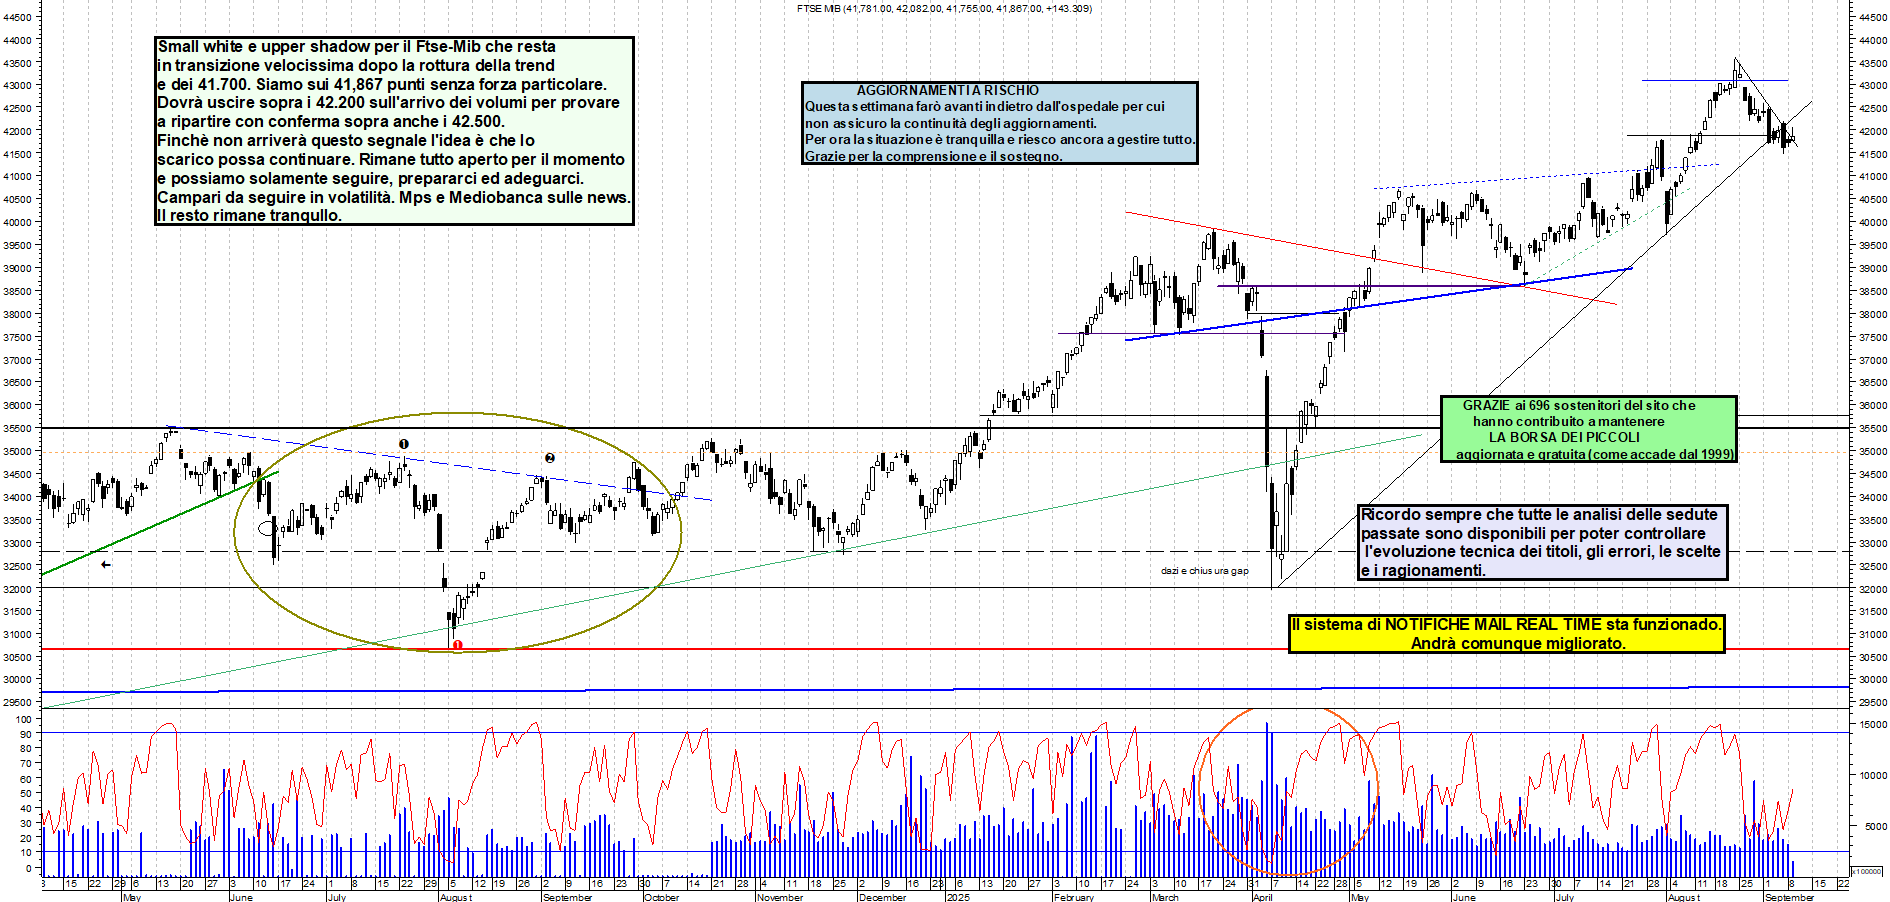
Task: Click 'aggiornata e gratuita (come accade dal 1999)' text
Action: [x=1595, y=454]
